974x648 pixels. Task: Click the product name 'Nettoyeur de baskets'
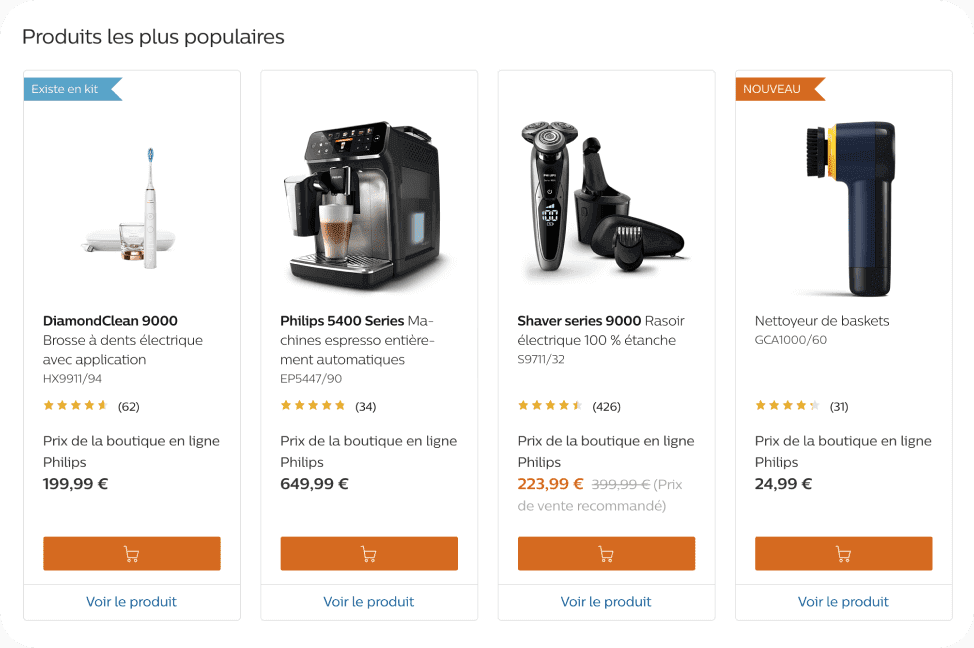[x=822, y=320]
